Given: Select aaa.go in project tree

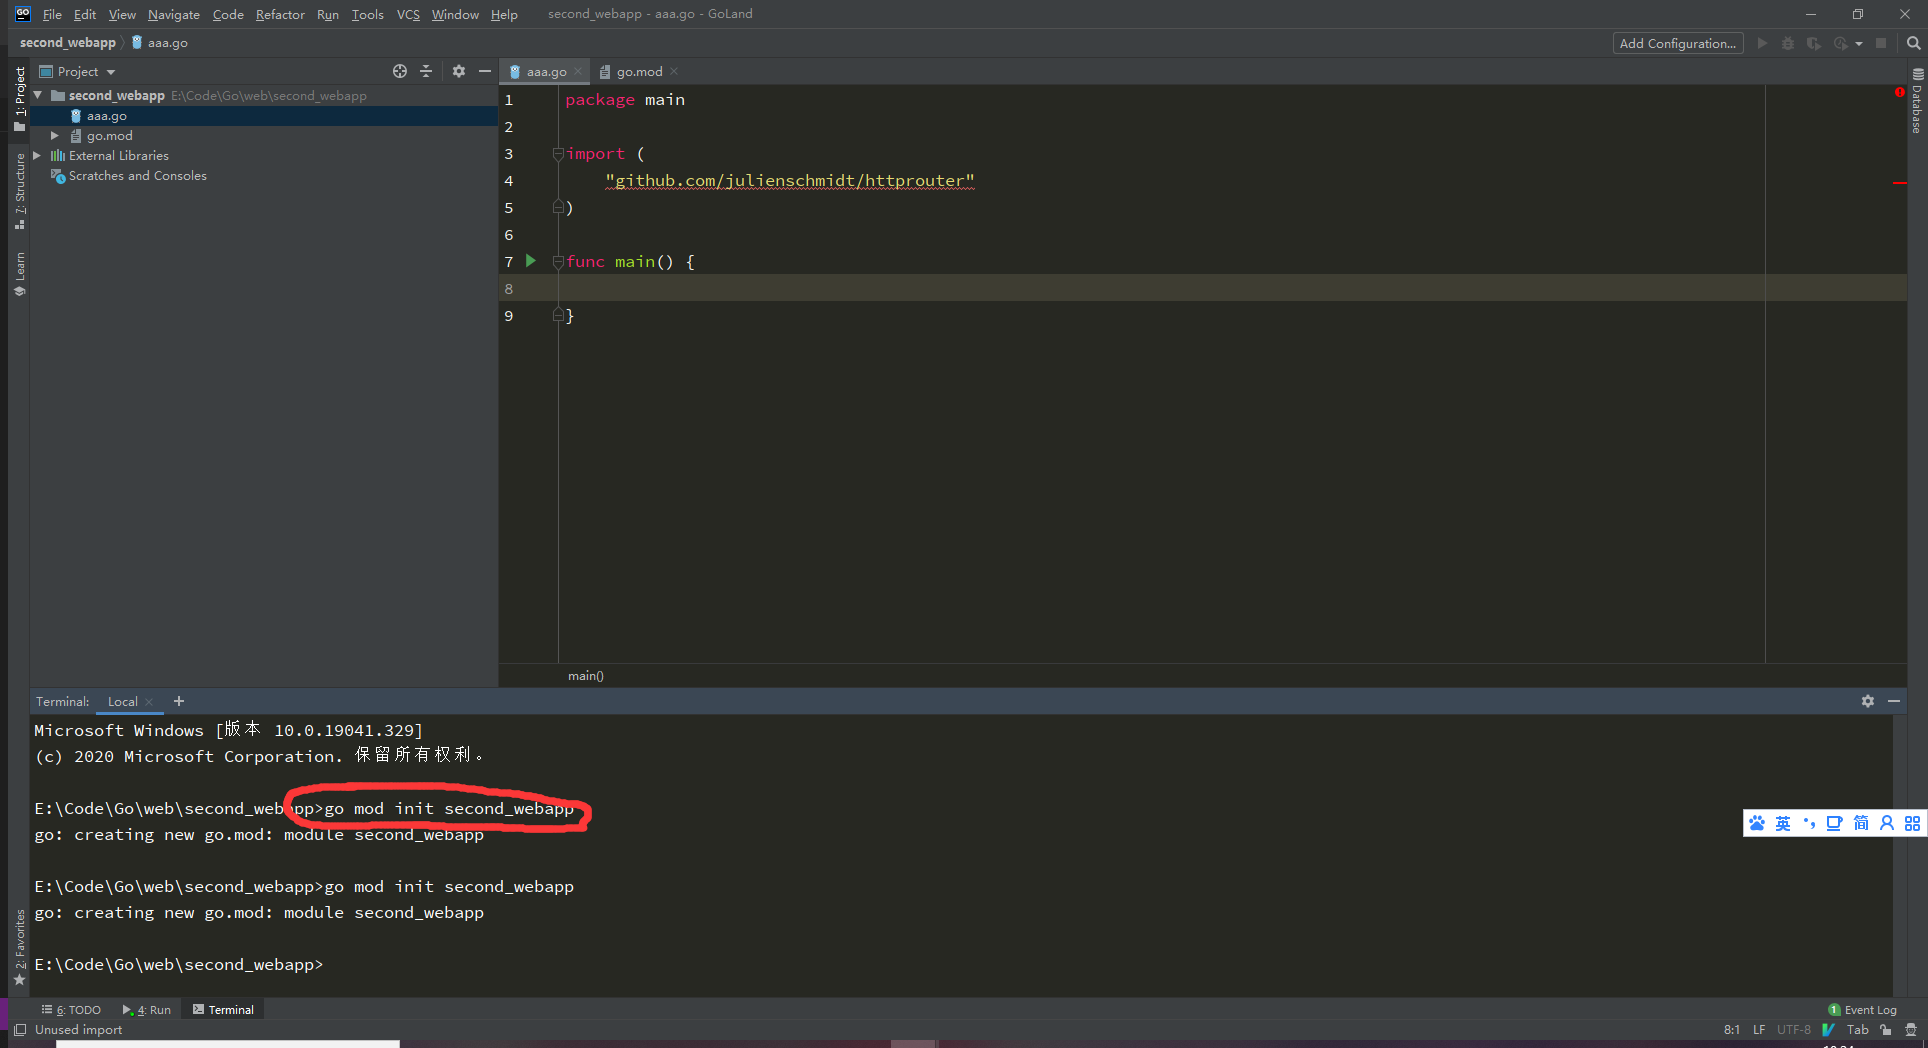Looking at the screenshot, I should pos(106,116).
